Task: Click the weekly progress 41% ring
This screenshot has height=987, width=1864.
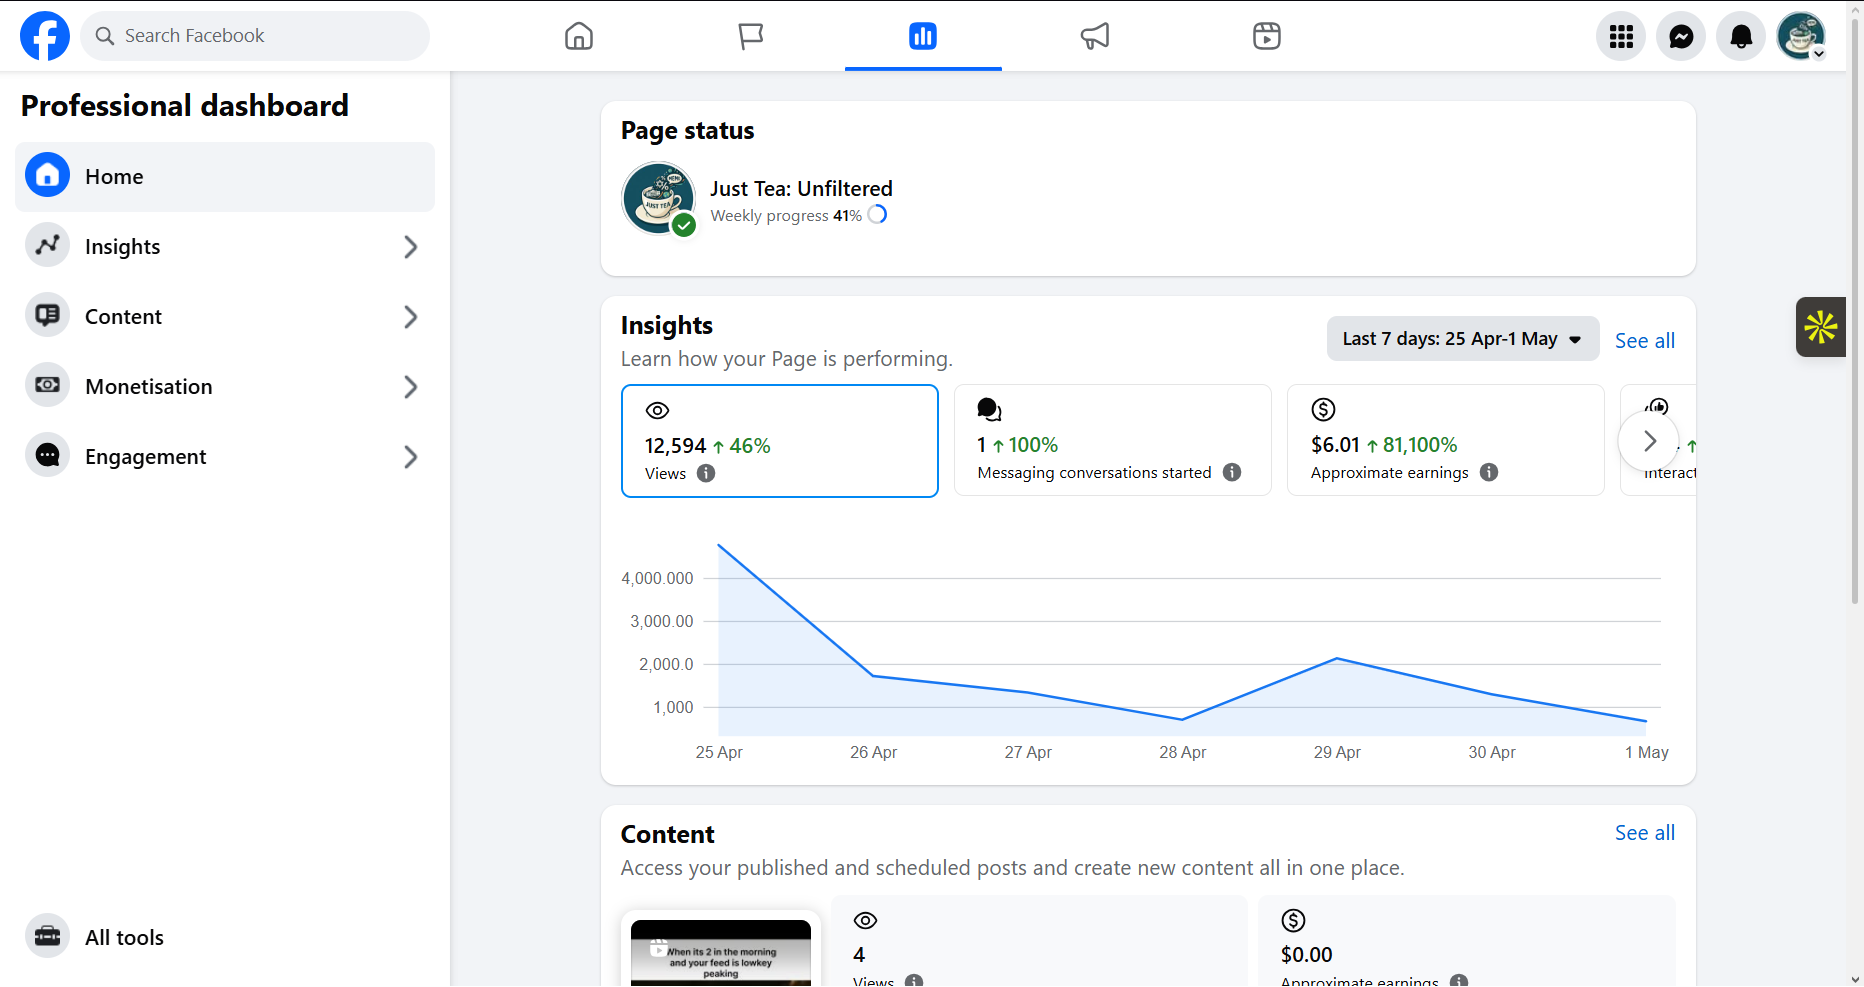Action: click(877, 214)
